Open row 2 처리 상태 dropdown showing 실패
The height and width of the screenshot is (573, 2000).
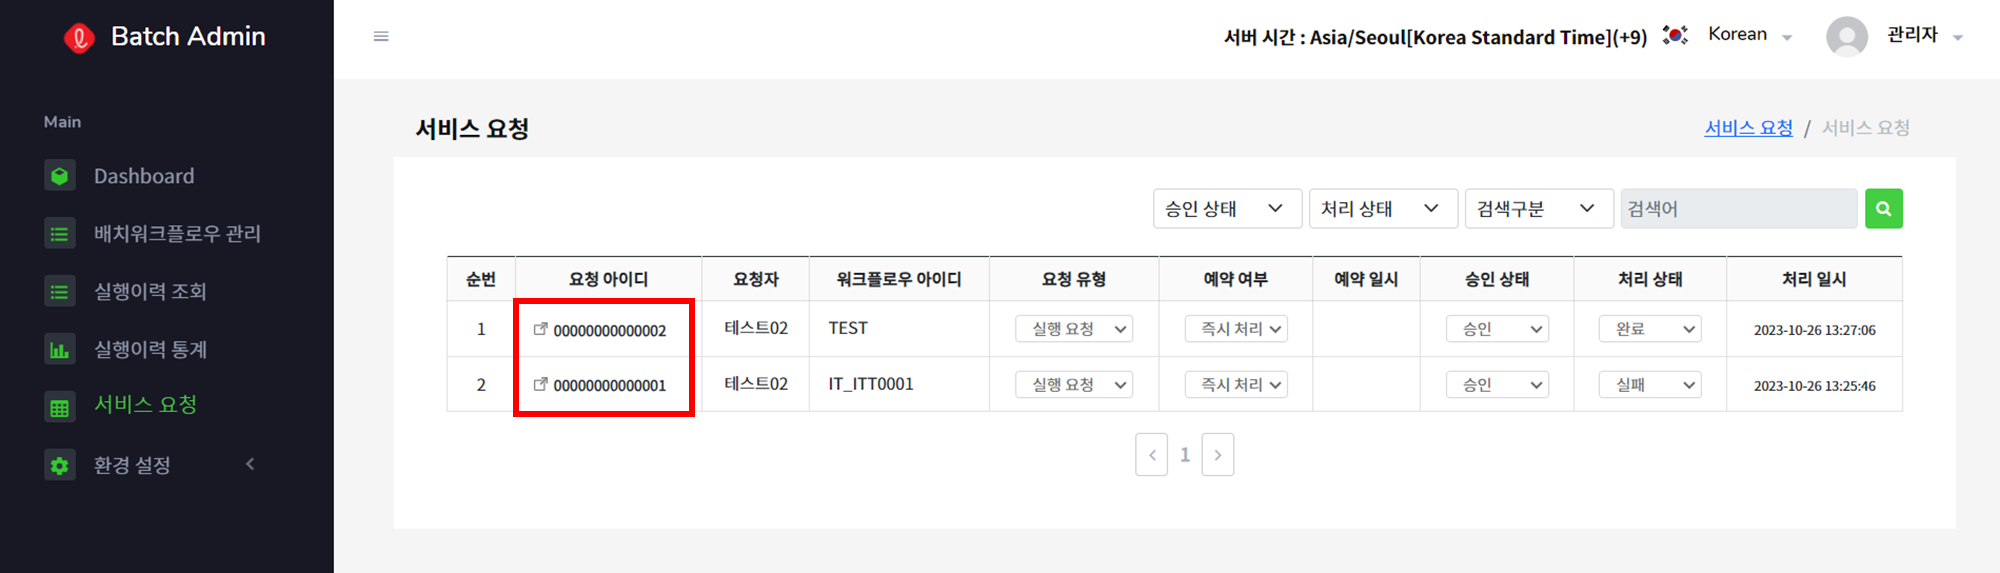[1651, 385]
